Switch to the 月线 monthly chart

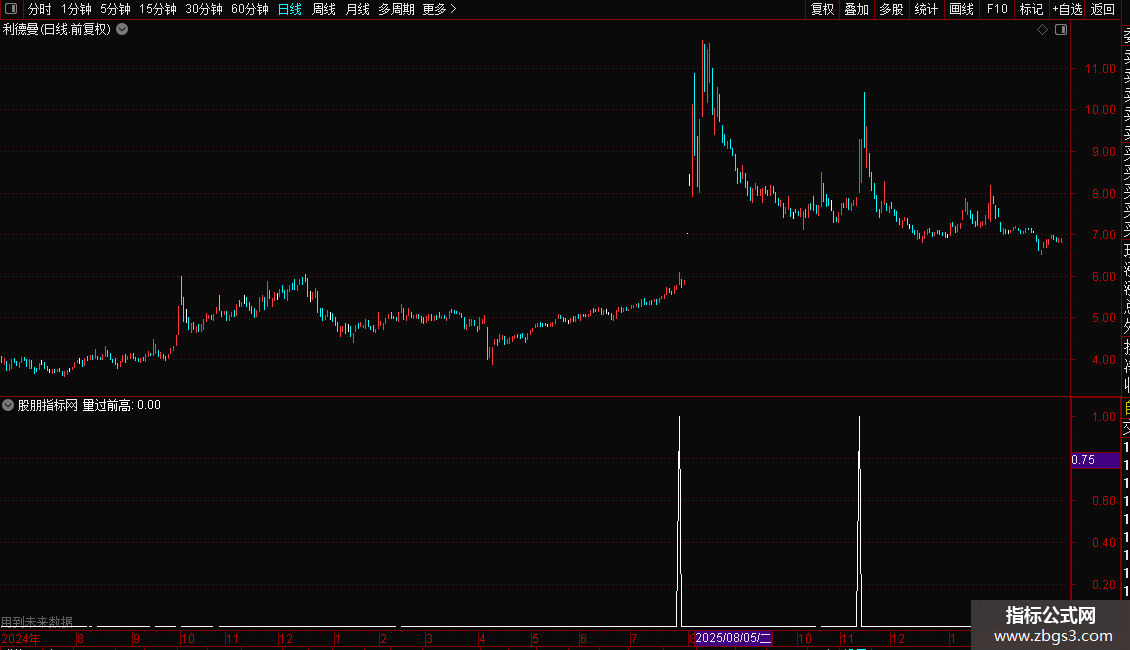tap(357, 9)
